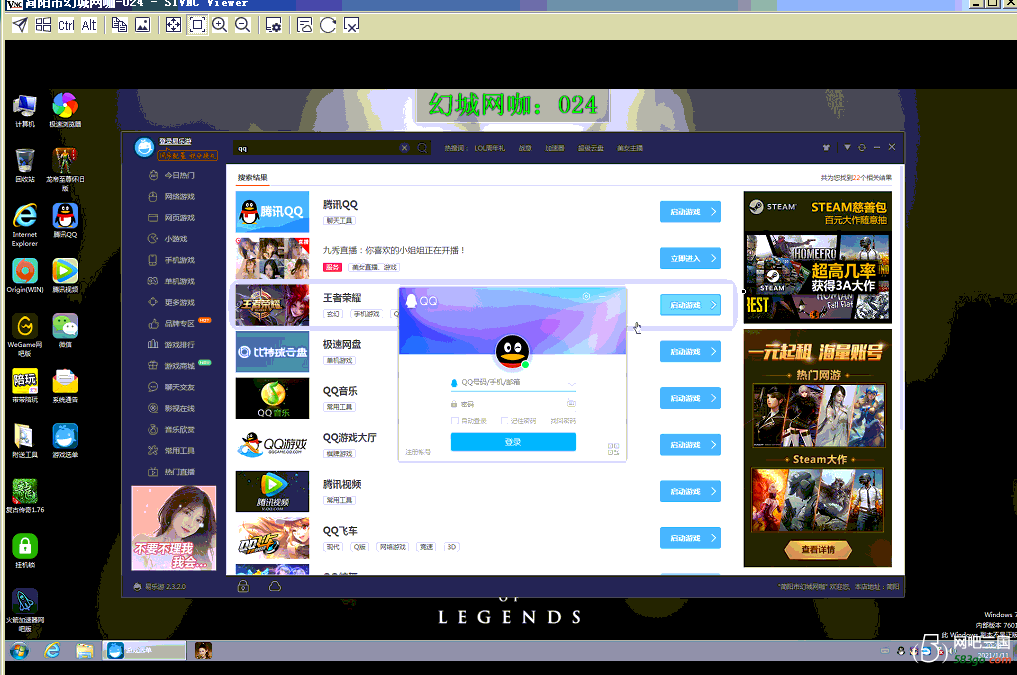Click the send paper-plane icon in the VNC toolbar
This screenshot has height=675, width=1017.
20,25
